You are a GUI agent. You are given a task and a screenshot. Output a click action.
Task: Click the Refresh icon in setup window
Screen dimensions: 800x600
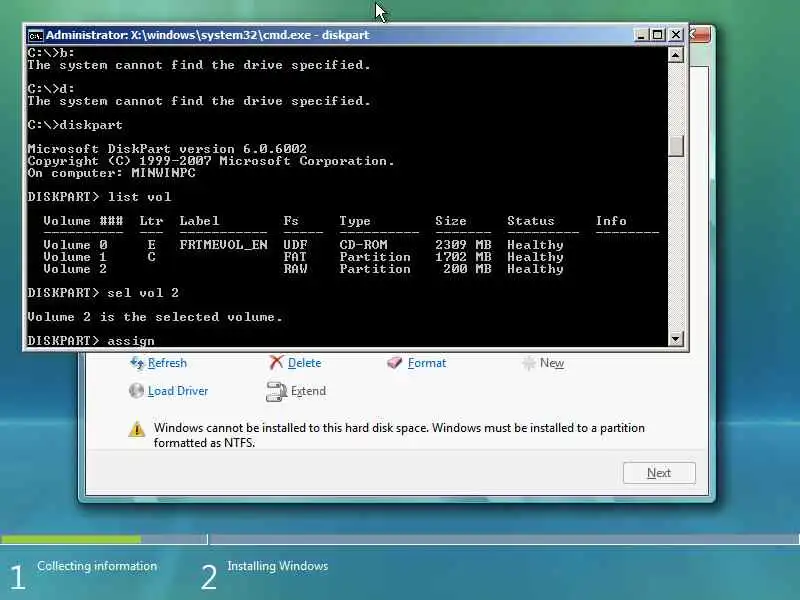pos(137,363)
